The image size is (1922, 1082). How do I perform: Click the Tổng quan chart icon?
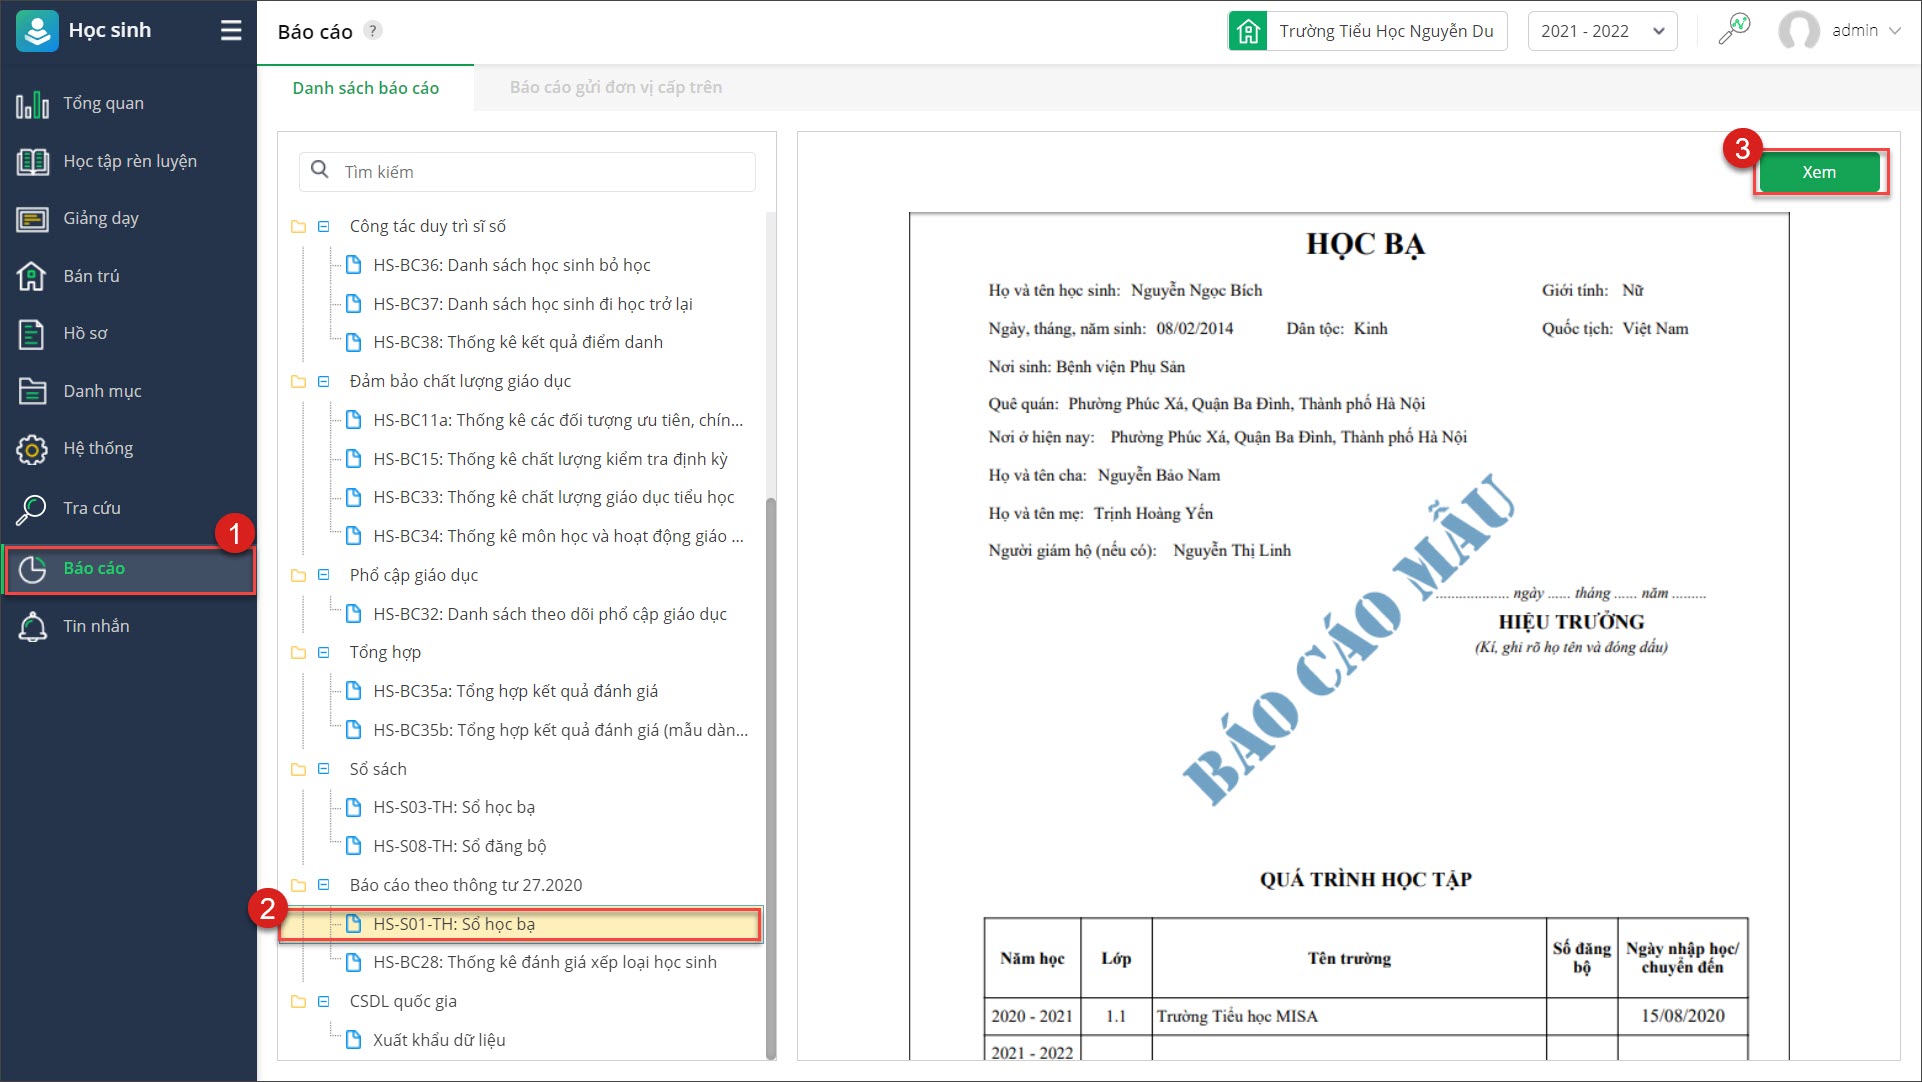click(32, 104)
